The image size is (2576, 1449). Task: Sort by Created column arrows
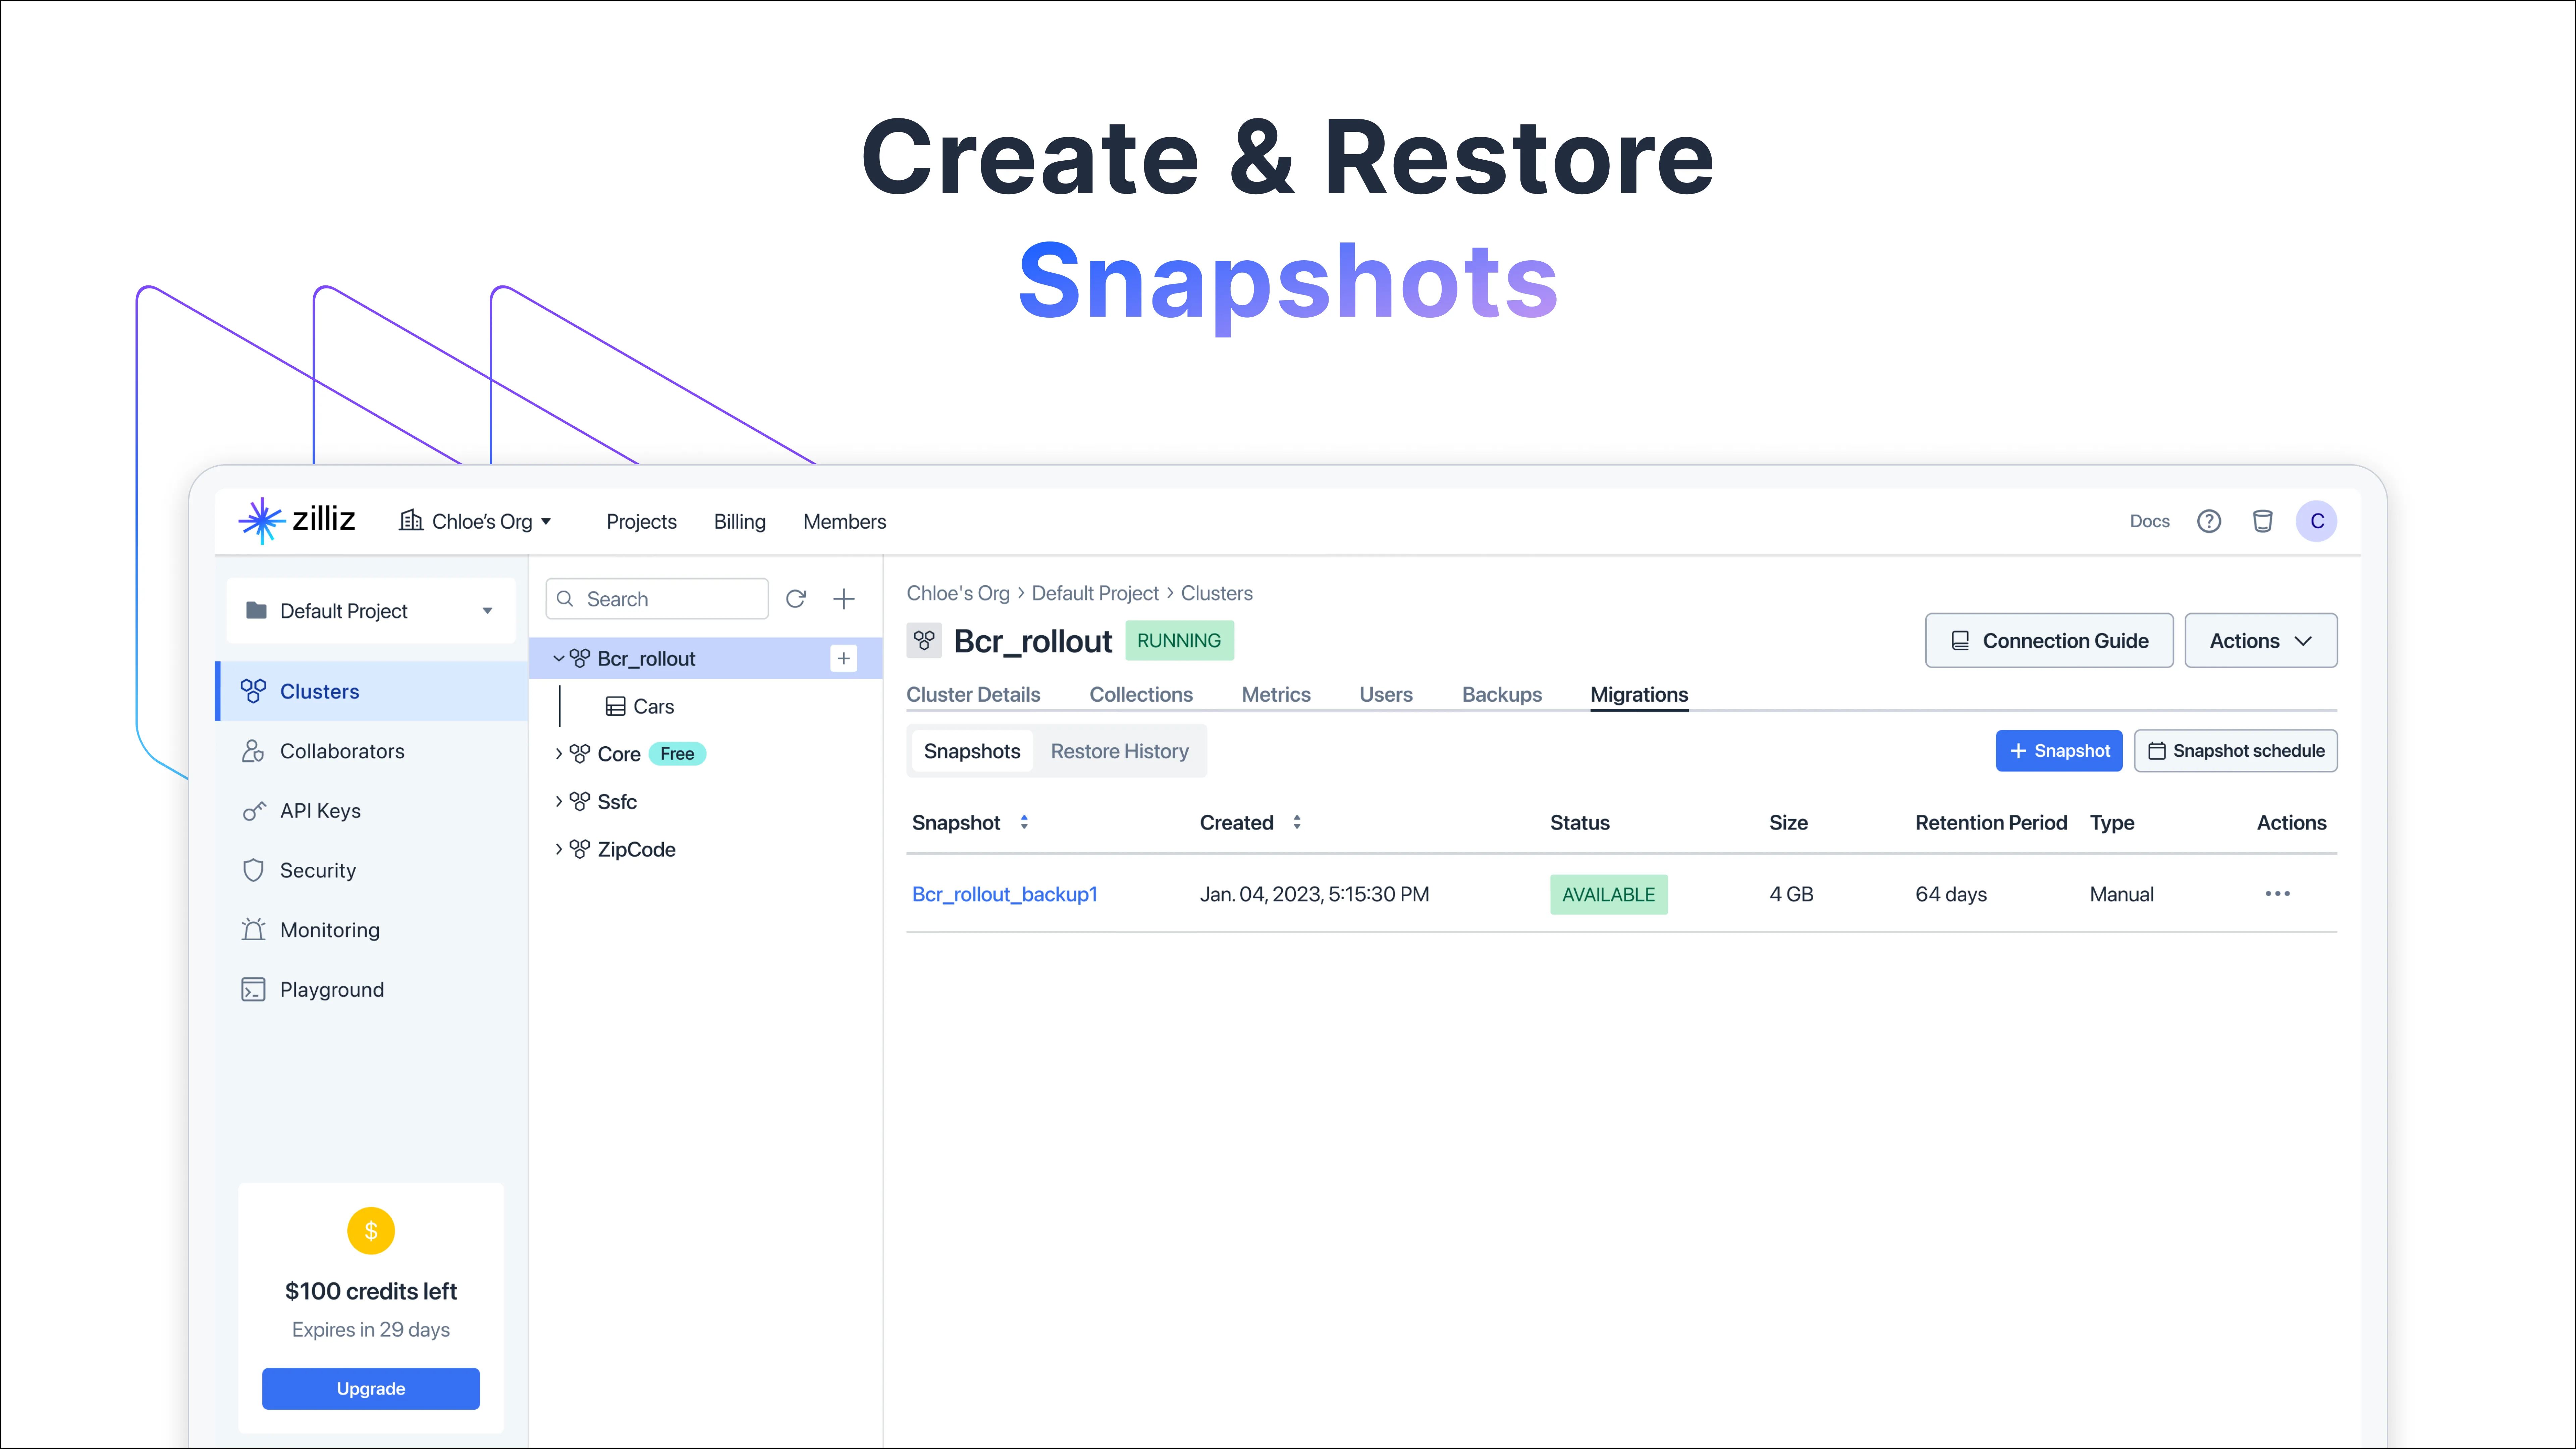1297,822
